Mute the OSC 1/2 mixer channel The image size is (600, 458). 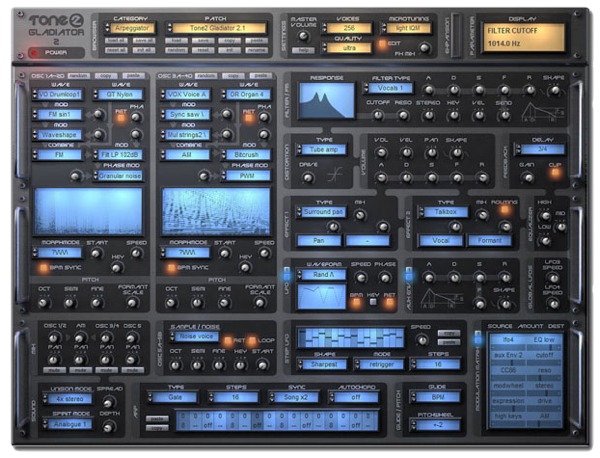pos(54,370)
